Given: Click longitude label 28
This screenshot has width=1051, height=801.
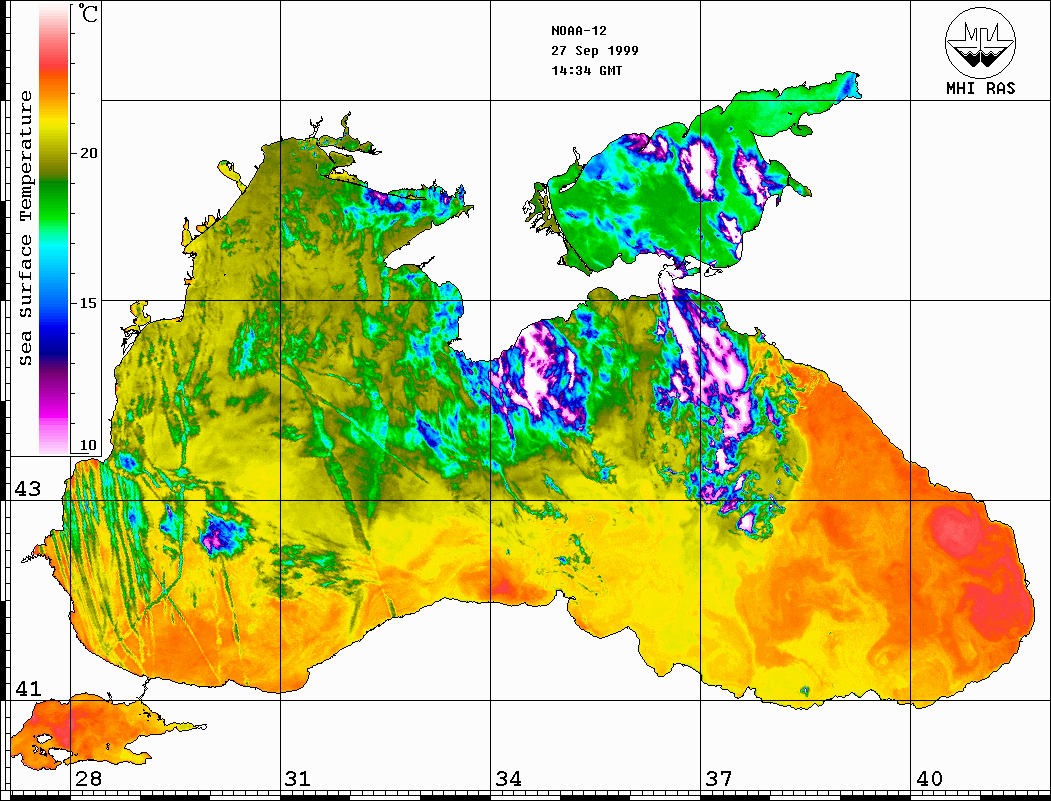Looking at the screenshot, I should 88,779.
